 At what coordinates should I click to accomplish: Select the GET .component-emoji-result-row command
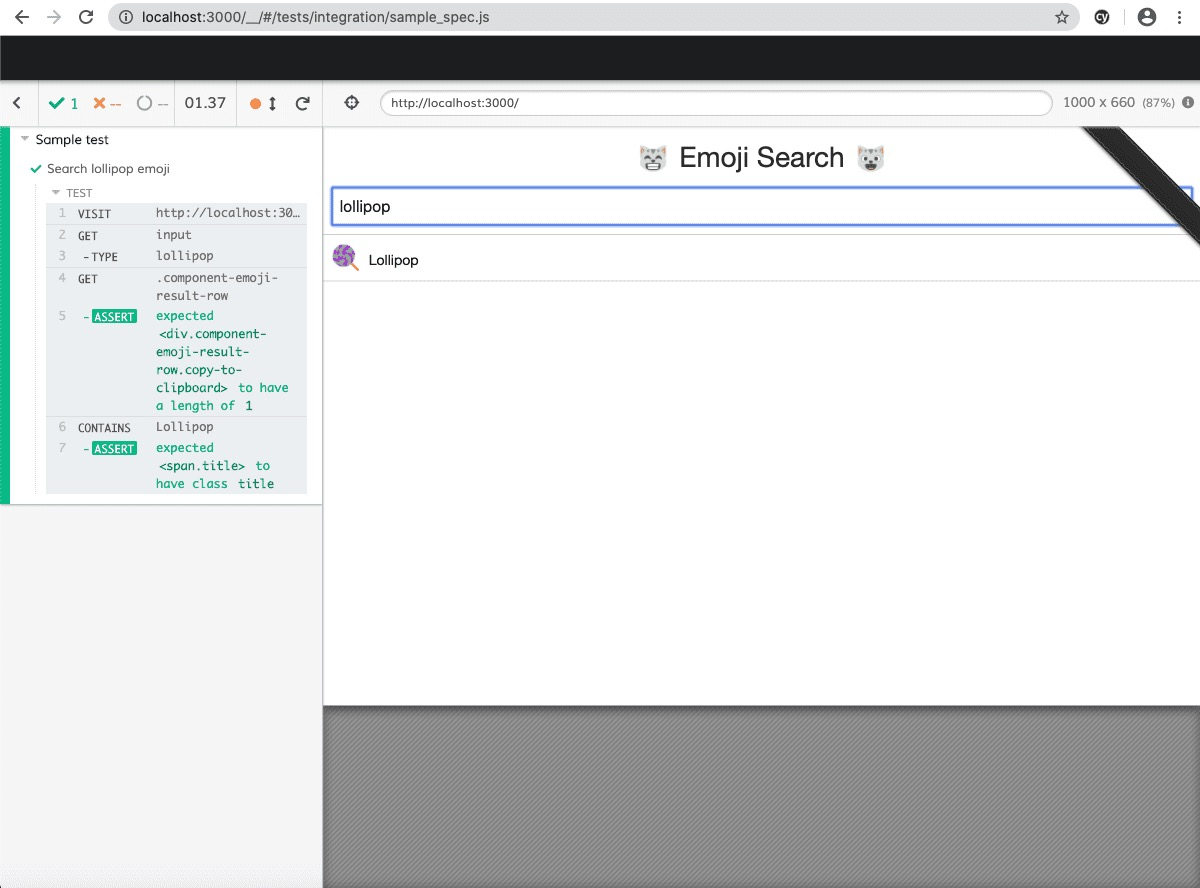(177, 287)
